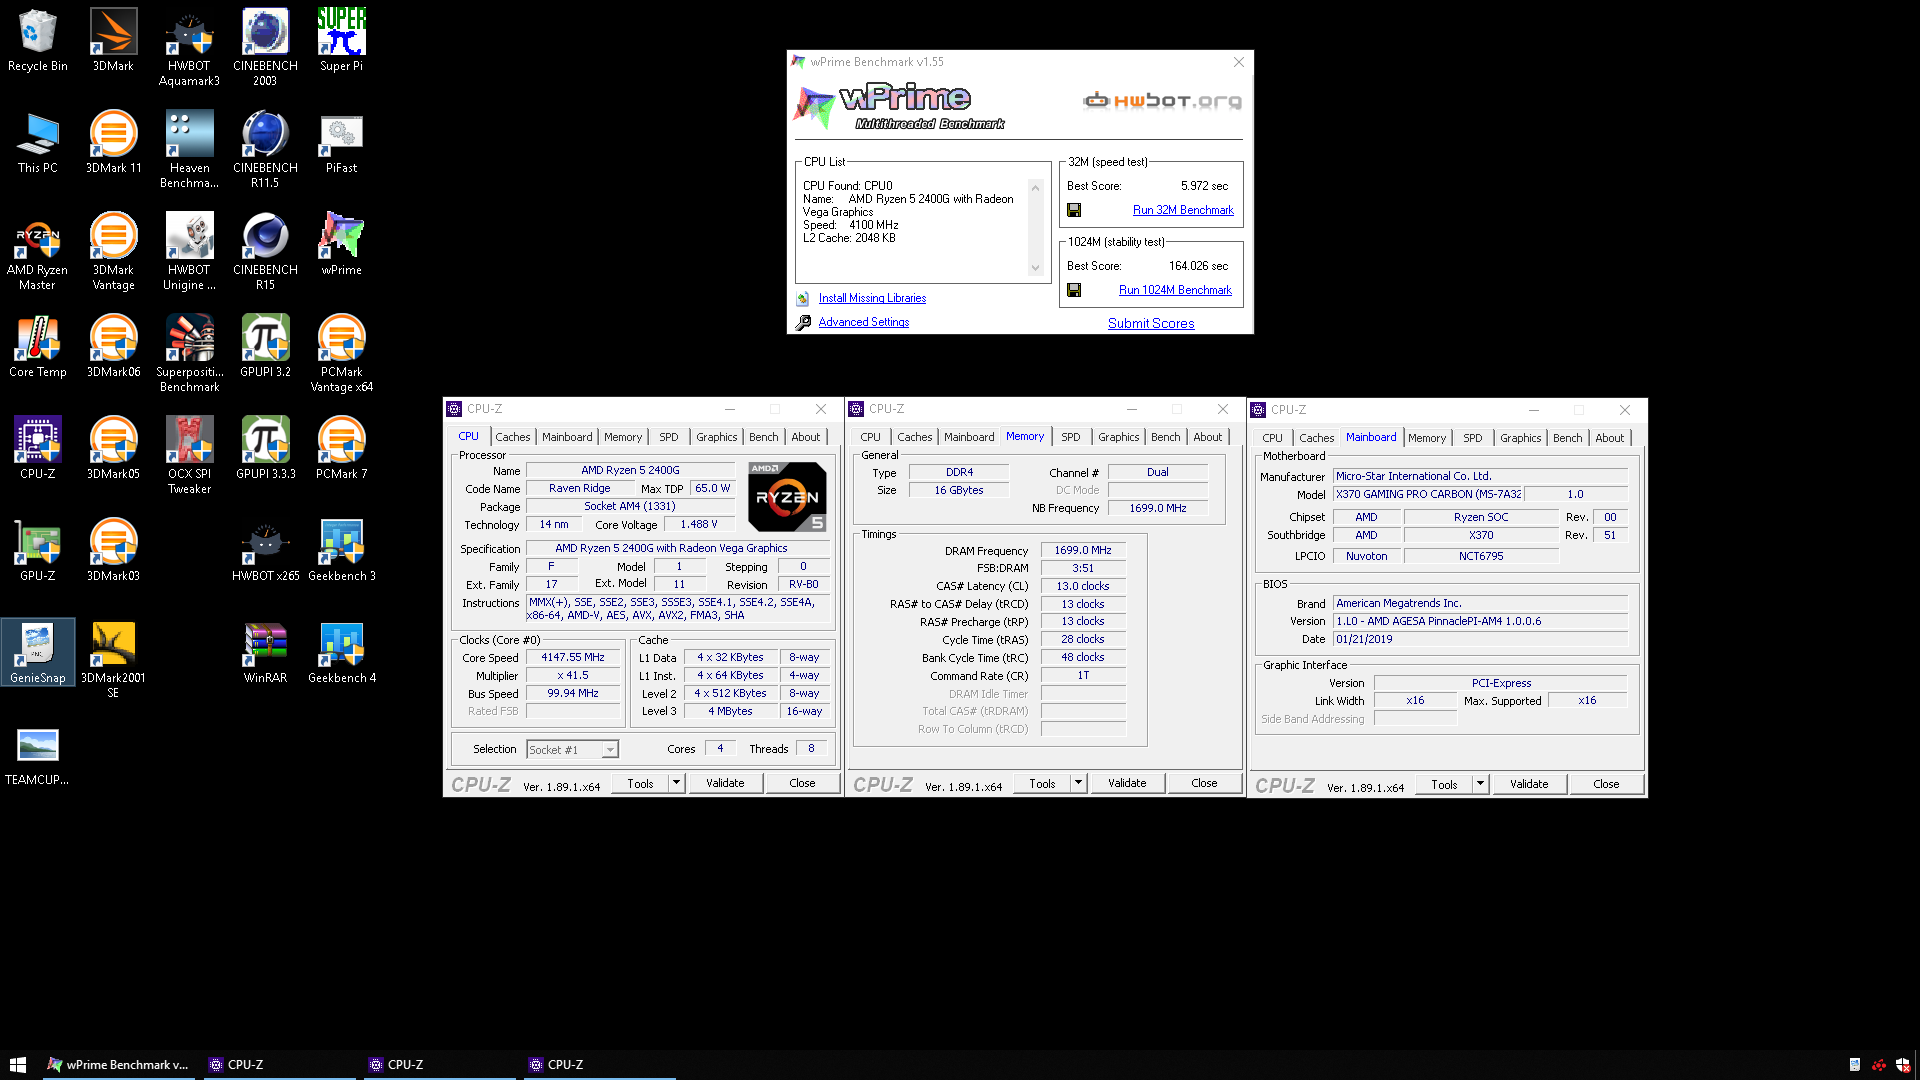
Task: Click Validate in the Memory CPU-Z window
Action: click(x=1127, y=783)
